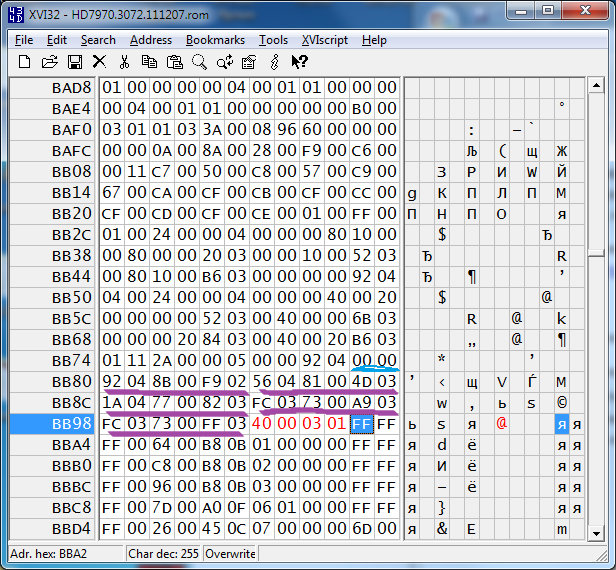Click the scrollbar down arrow
Image resolution: width=616 pixels, height=570 pixels.
(x=596, y=533)
